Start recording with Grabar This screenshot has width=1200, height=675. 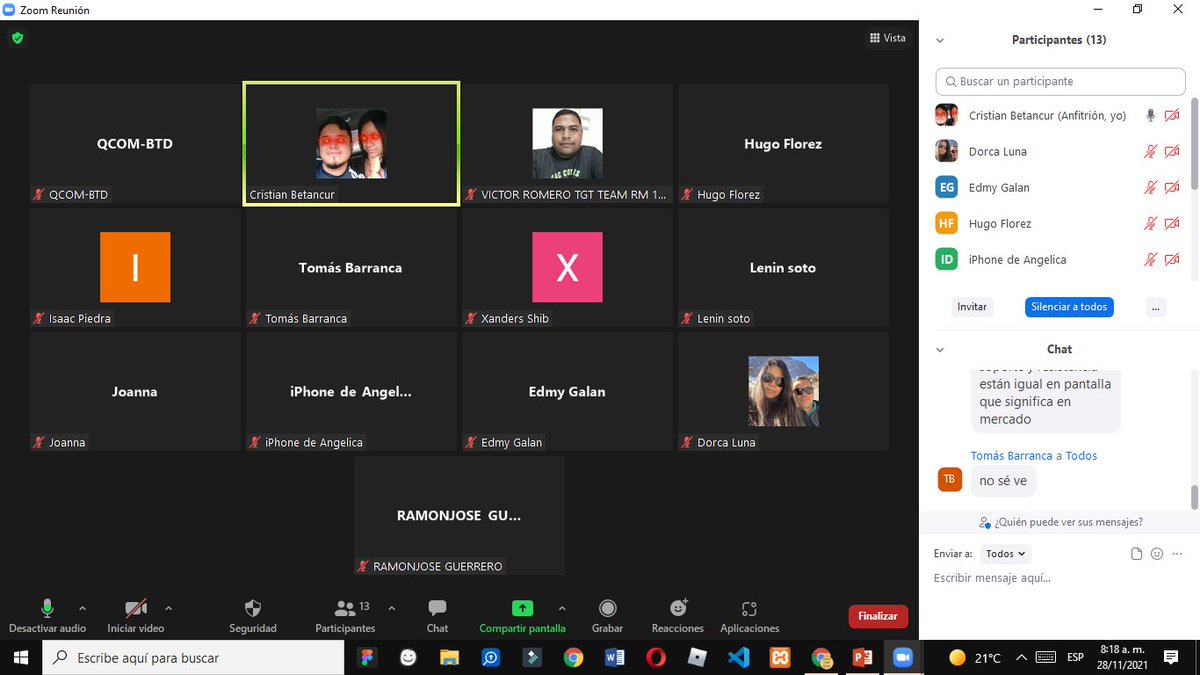607,608
